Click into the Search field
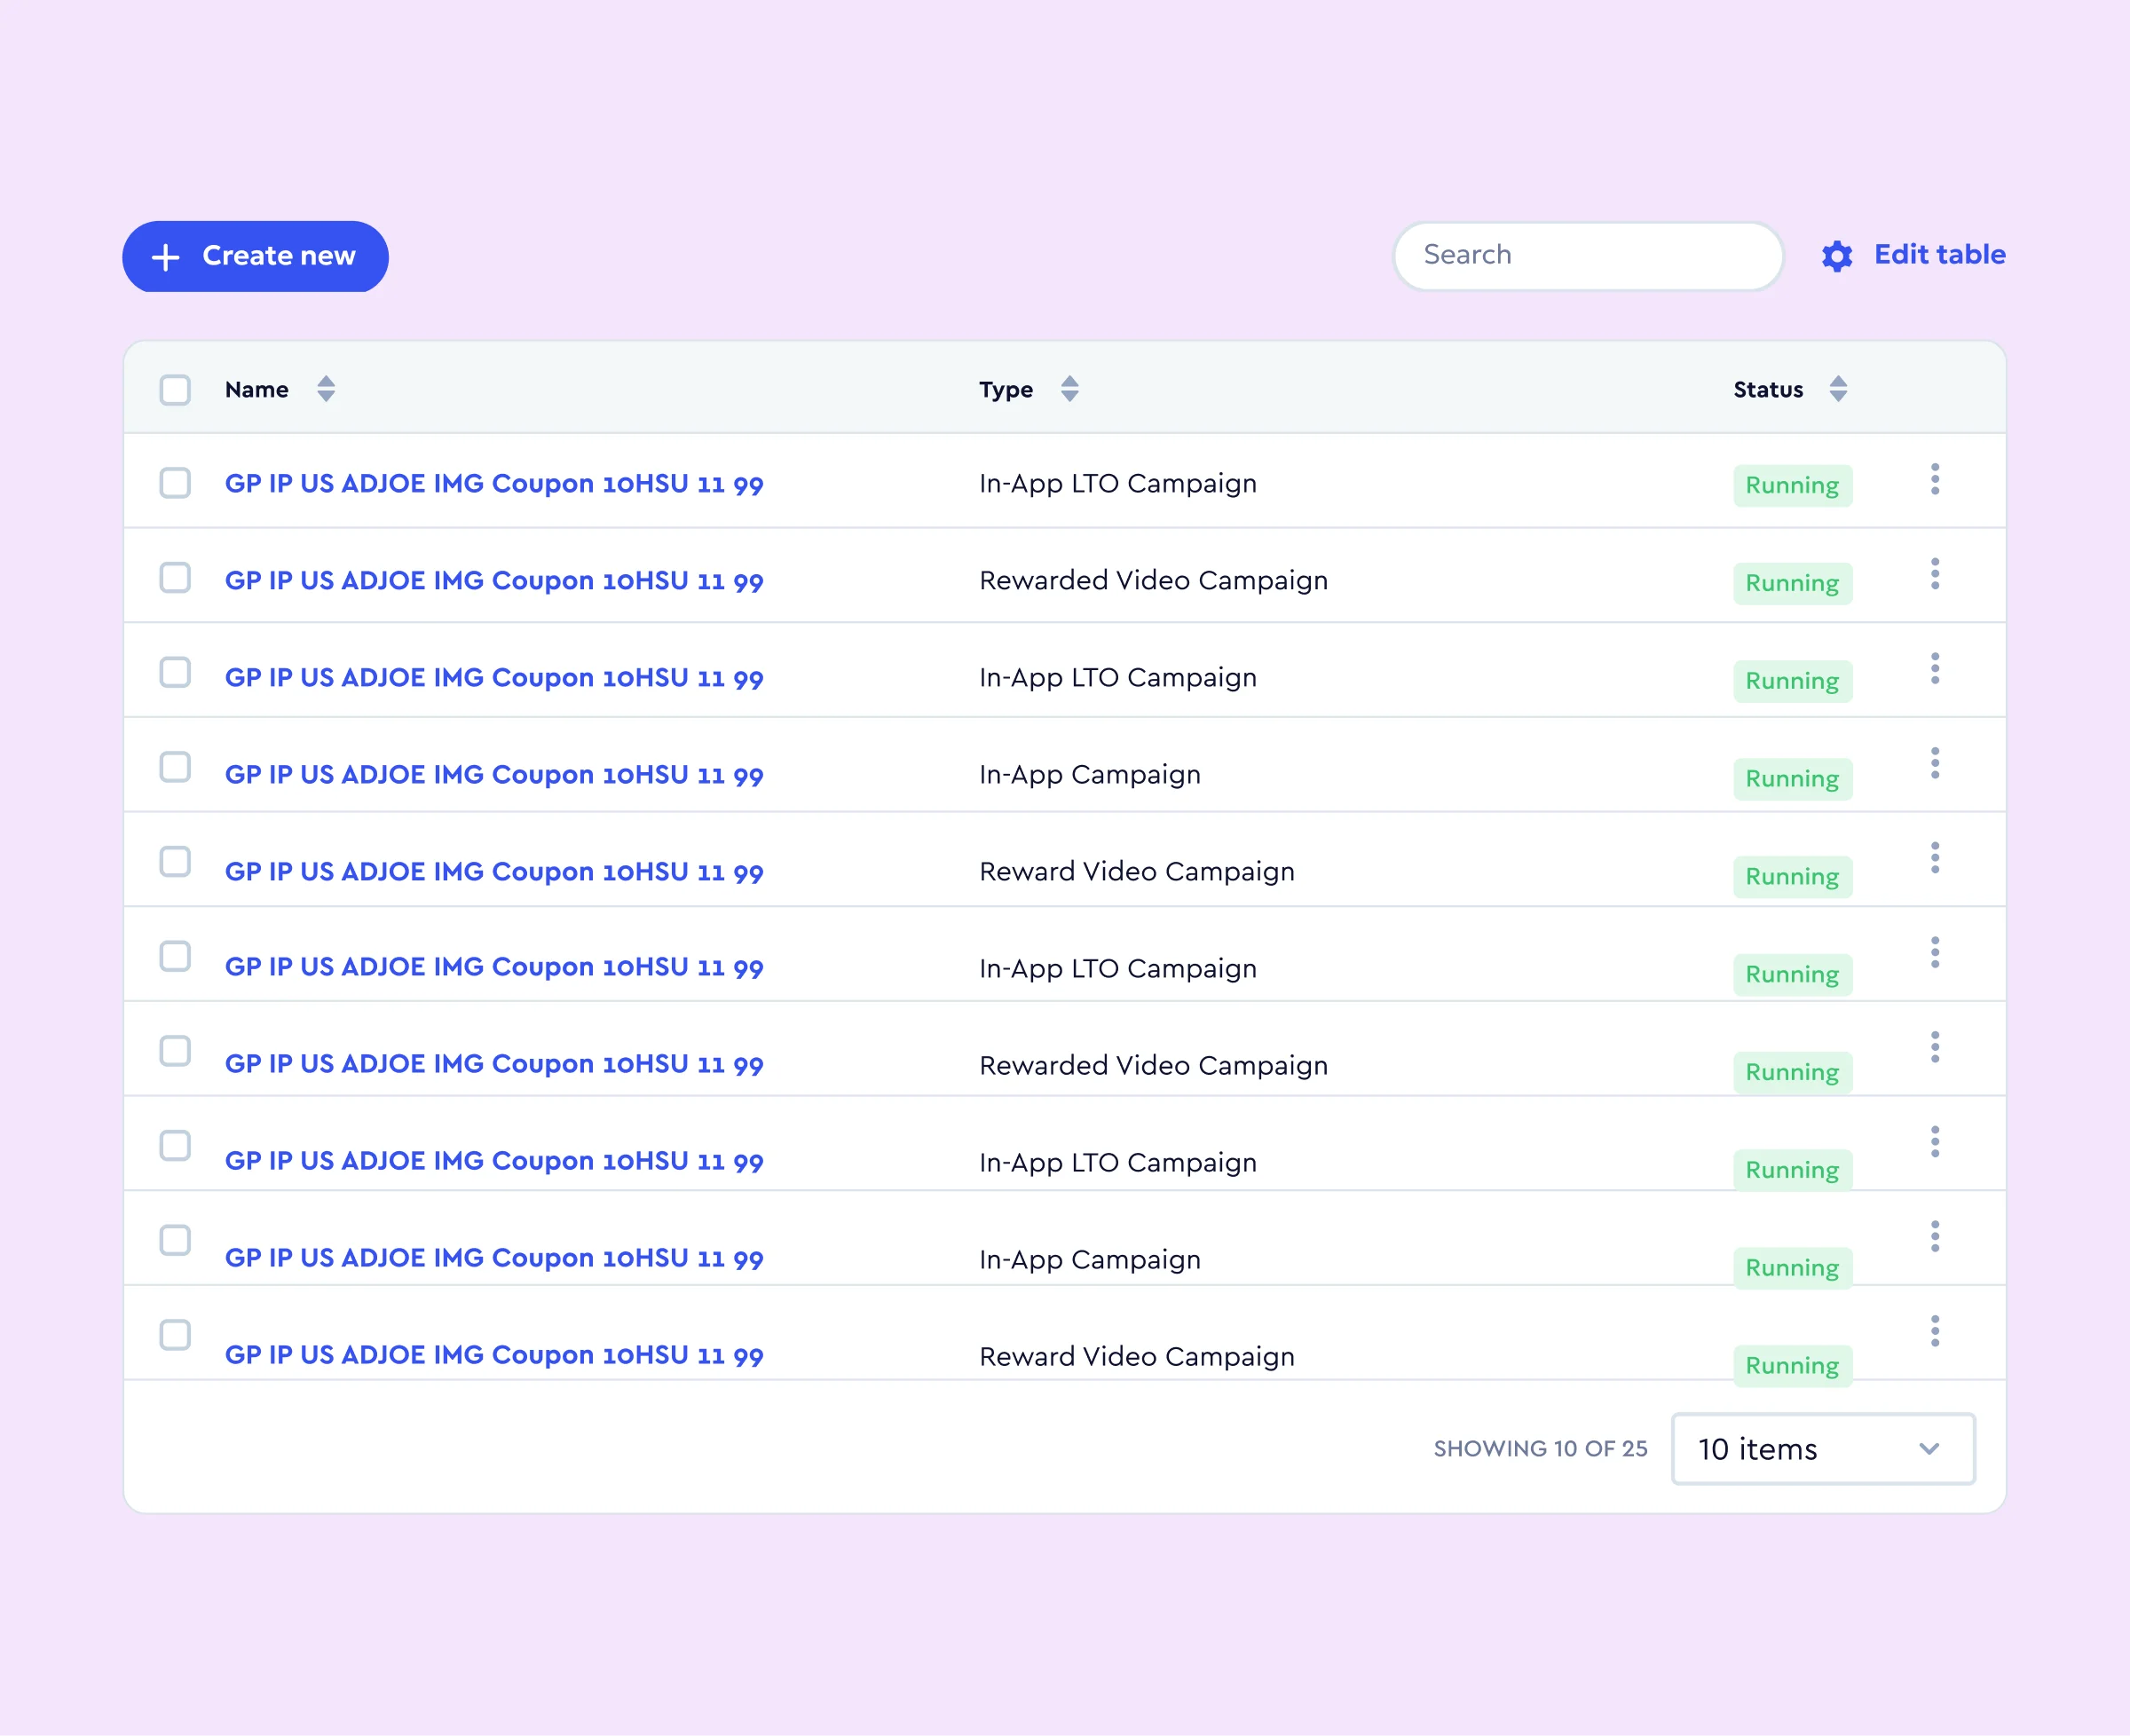This screenshot has width=2130, height=1736. (1587, 256)
